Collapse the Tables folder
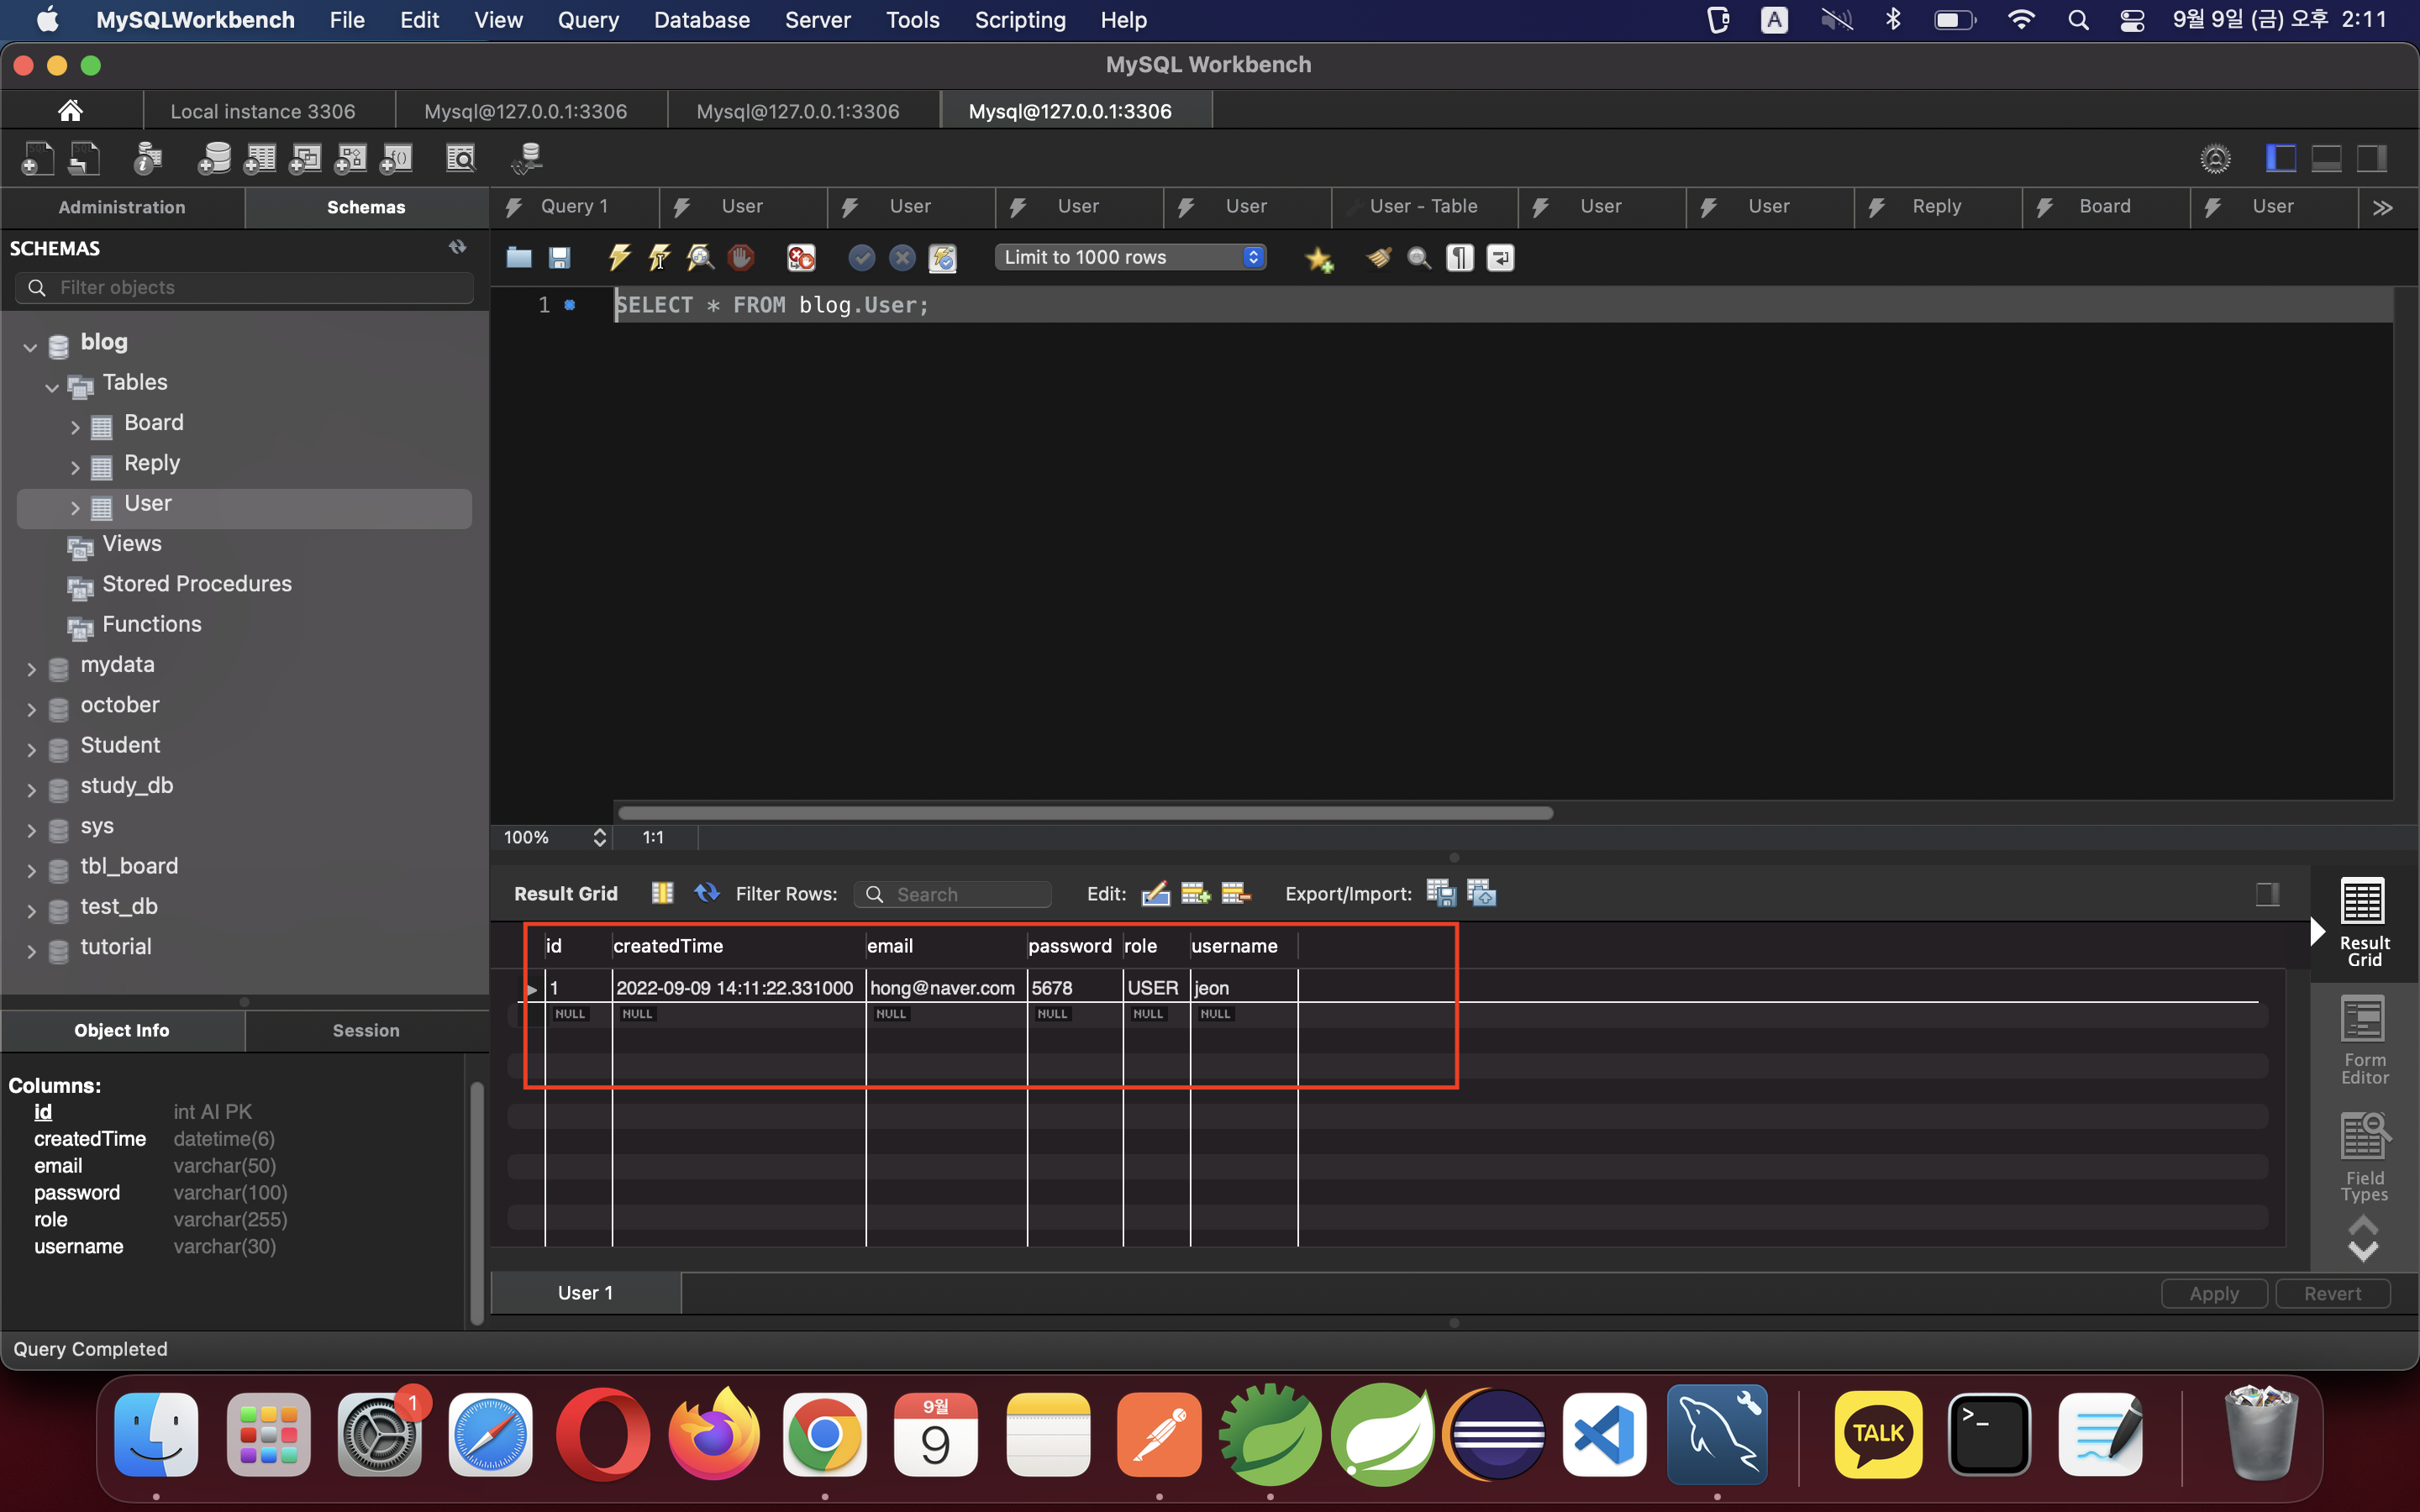The height and width of the screenshot is (1512, 2420). pos(52,387)
